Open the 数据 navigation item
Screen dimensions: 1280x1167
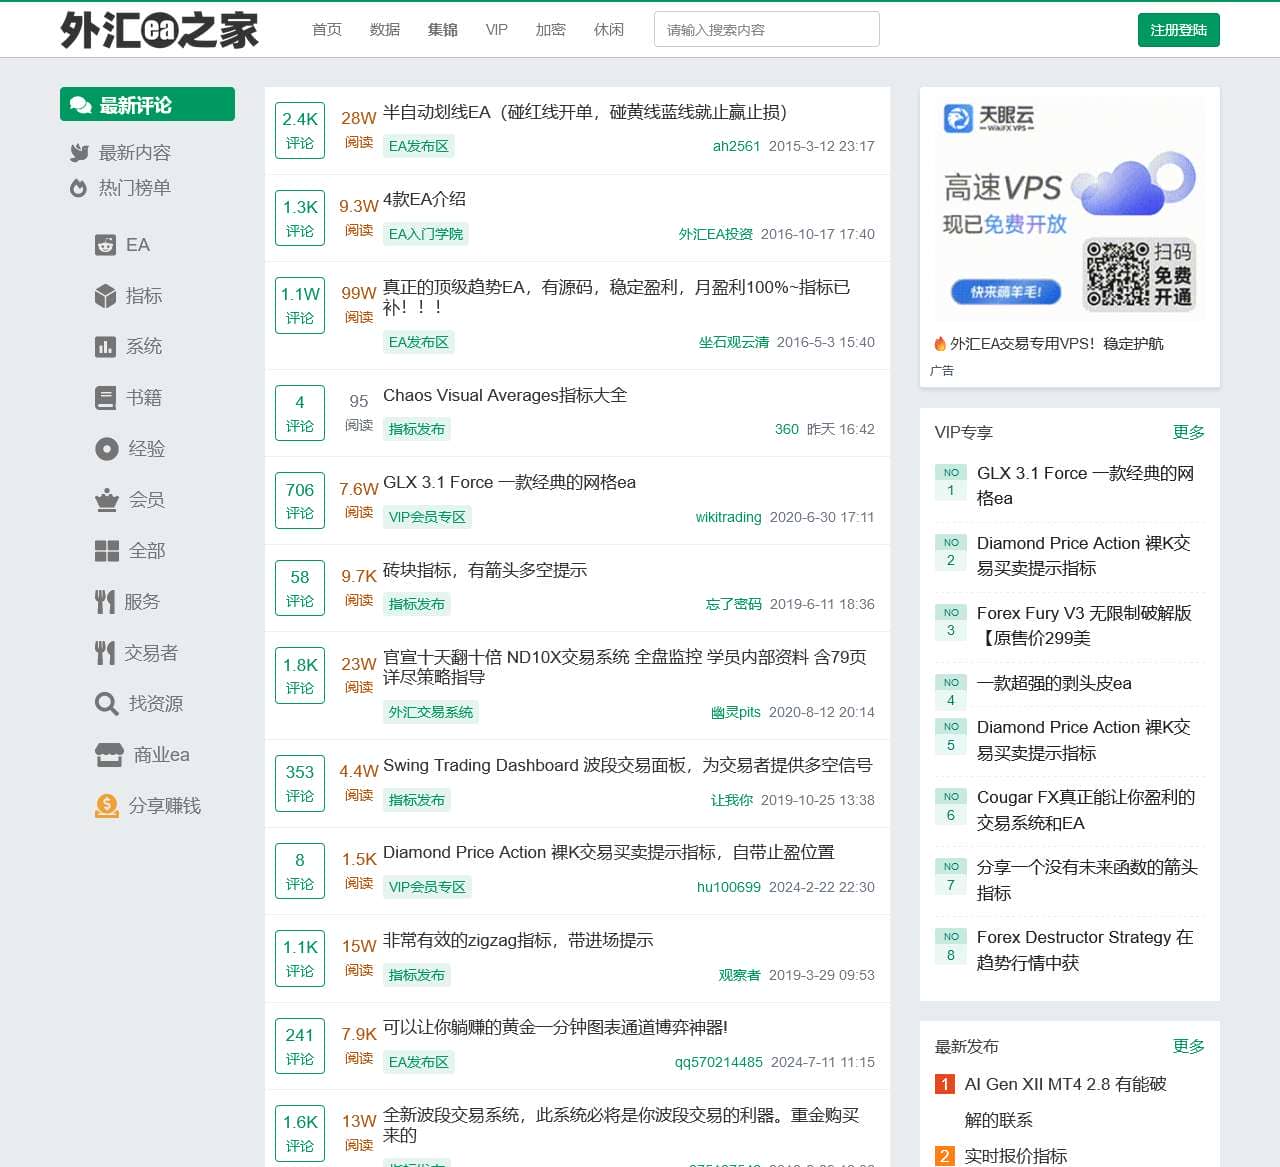pos(385,30)
